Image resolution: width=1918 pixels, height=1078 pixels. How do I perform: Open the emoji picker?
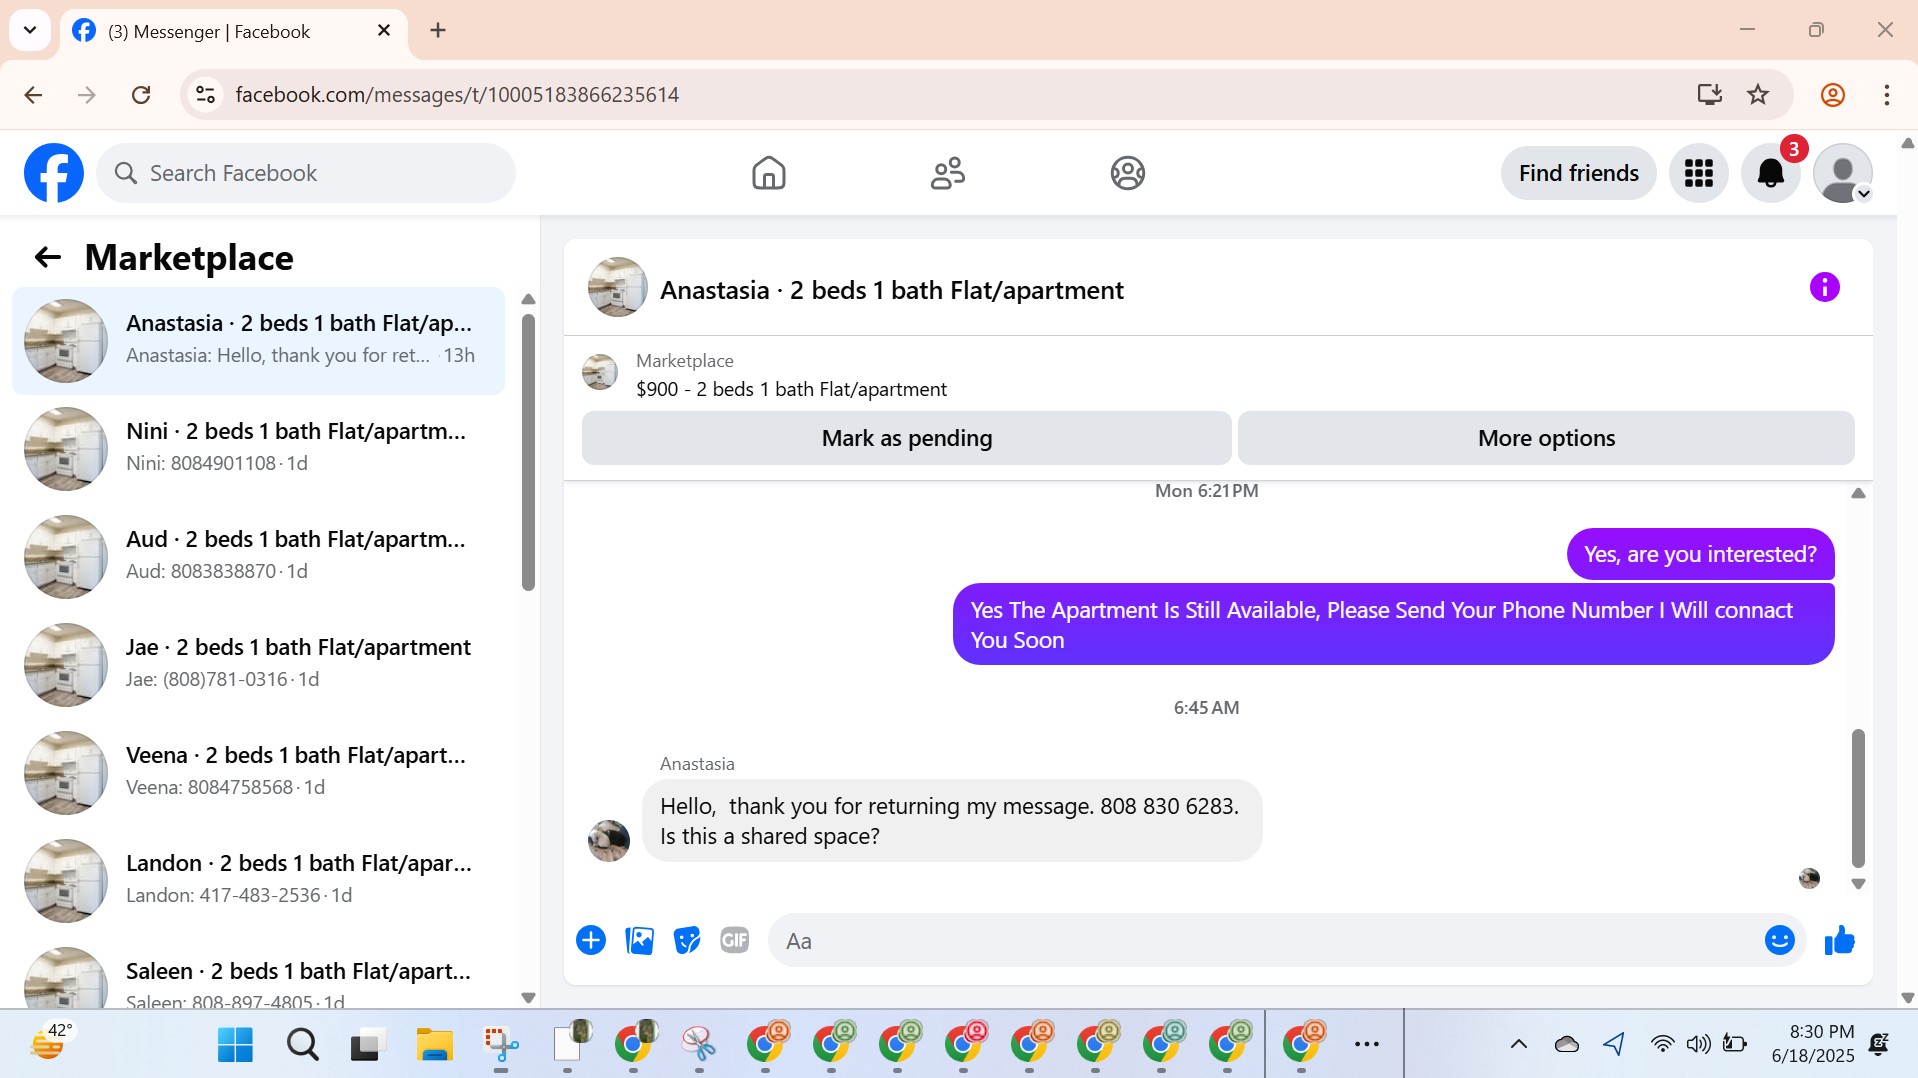coord(1779,941)
